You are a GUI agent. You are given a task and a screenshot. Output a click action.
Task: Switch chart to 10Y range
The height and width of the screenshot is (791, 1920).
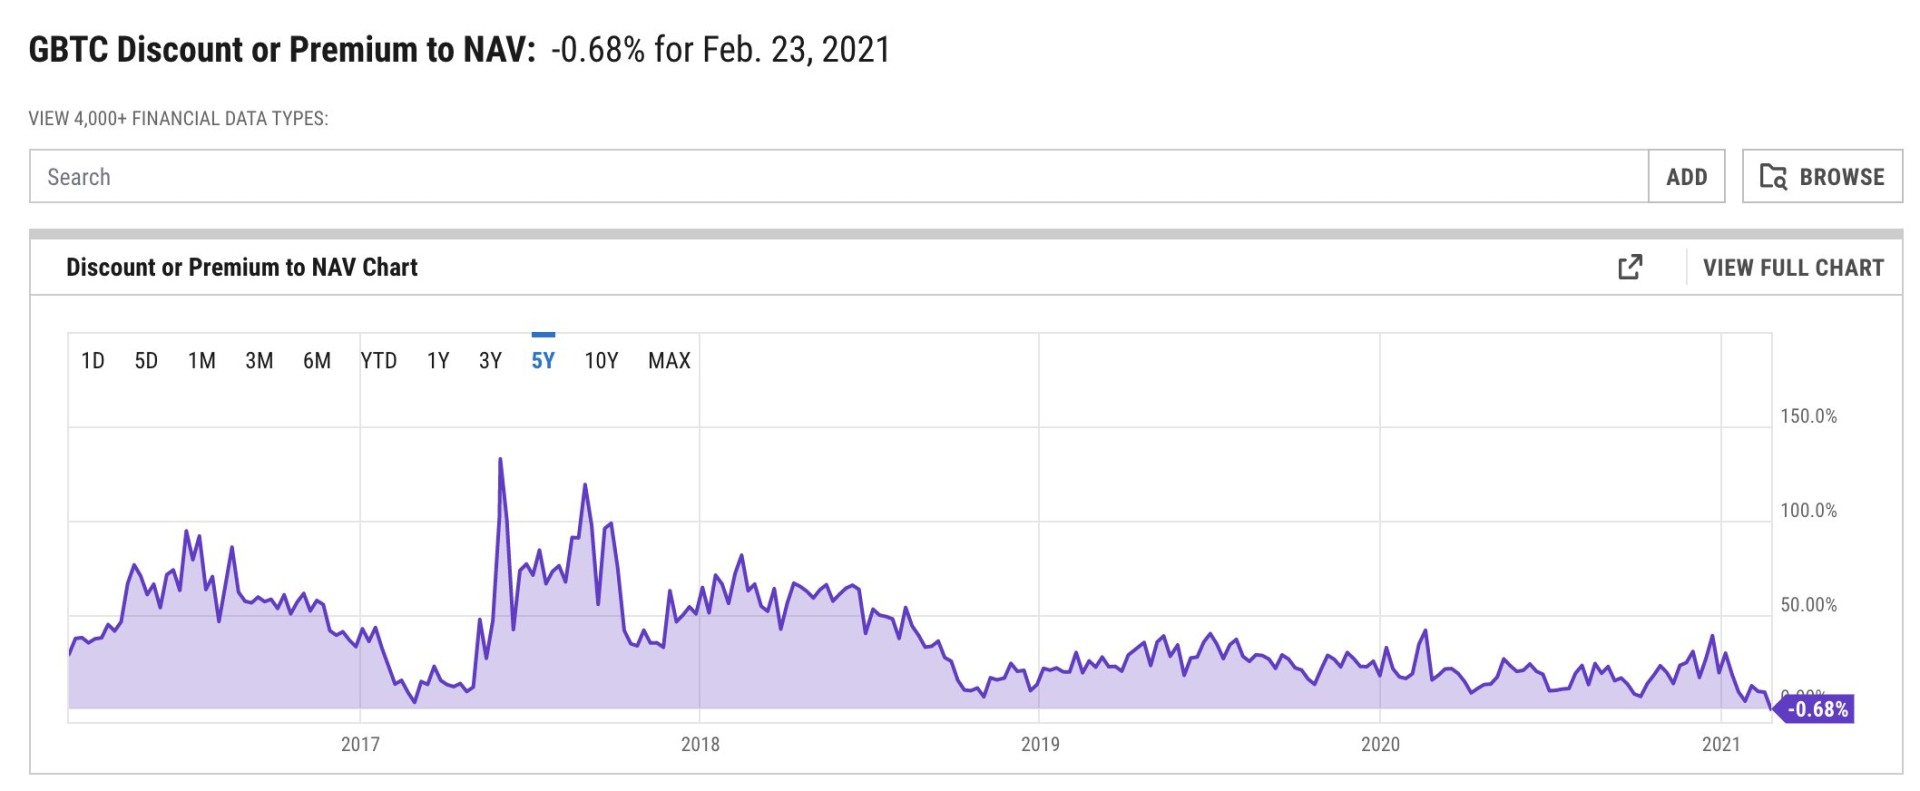click(601, 361)
